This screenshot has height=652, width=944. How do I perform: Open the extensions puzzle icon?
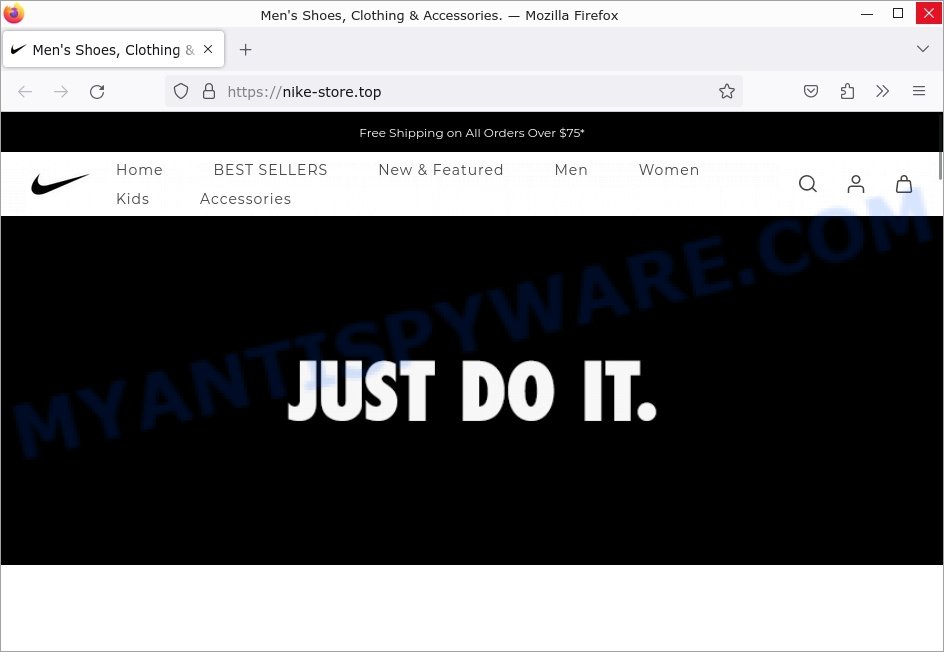coord(847,92)
